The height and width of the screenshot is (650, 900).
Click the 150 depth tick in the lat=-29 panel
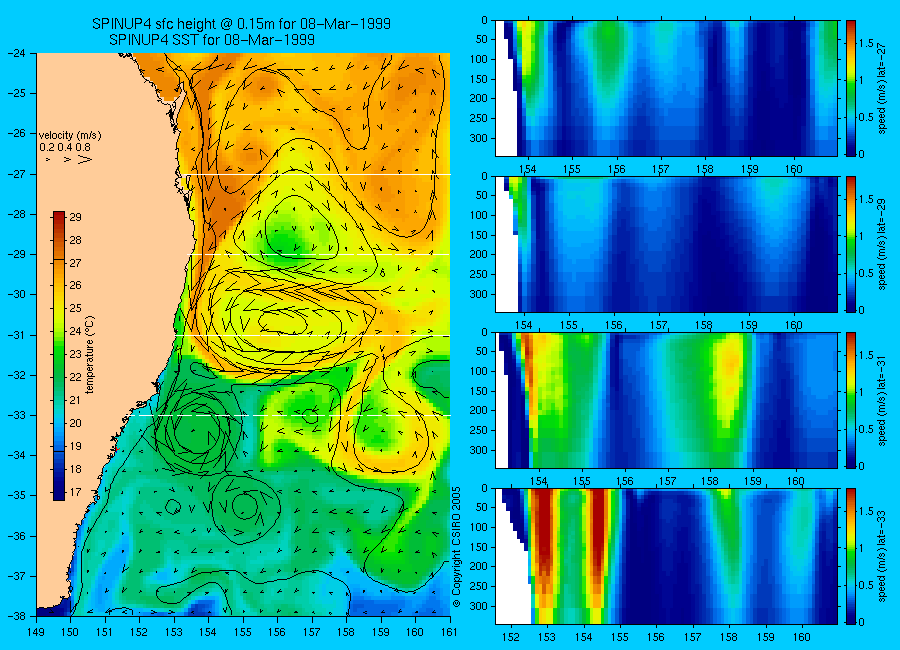478,235
